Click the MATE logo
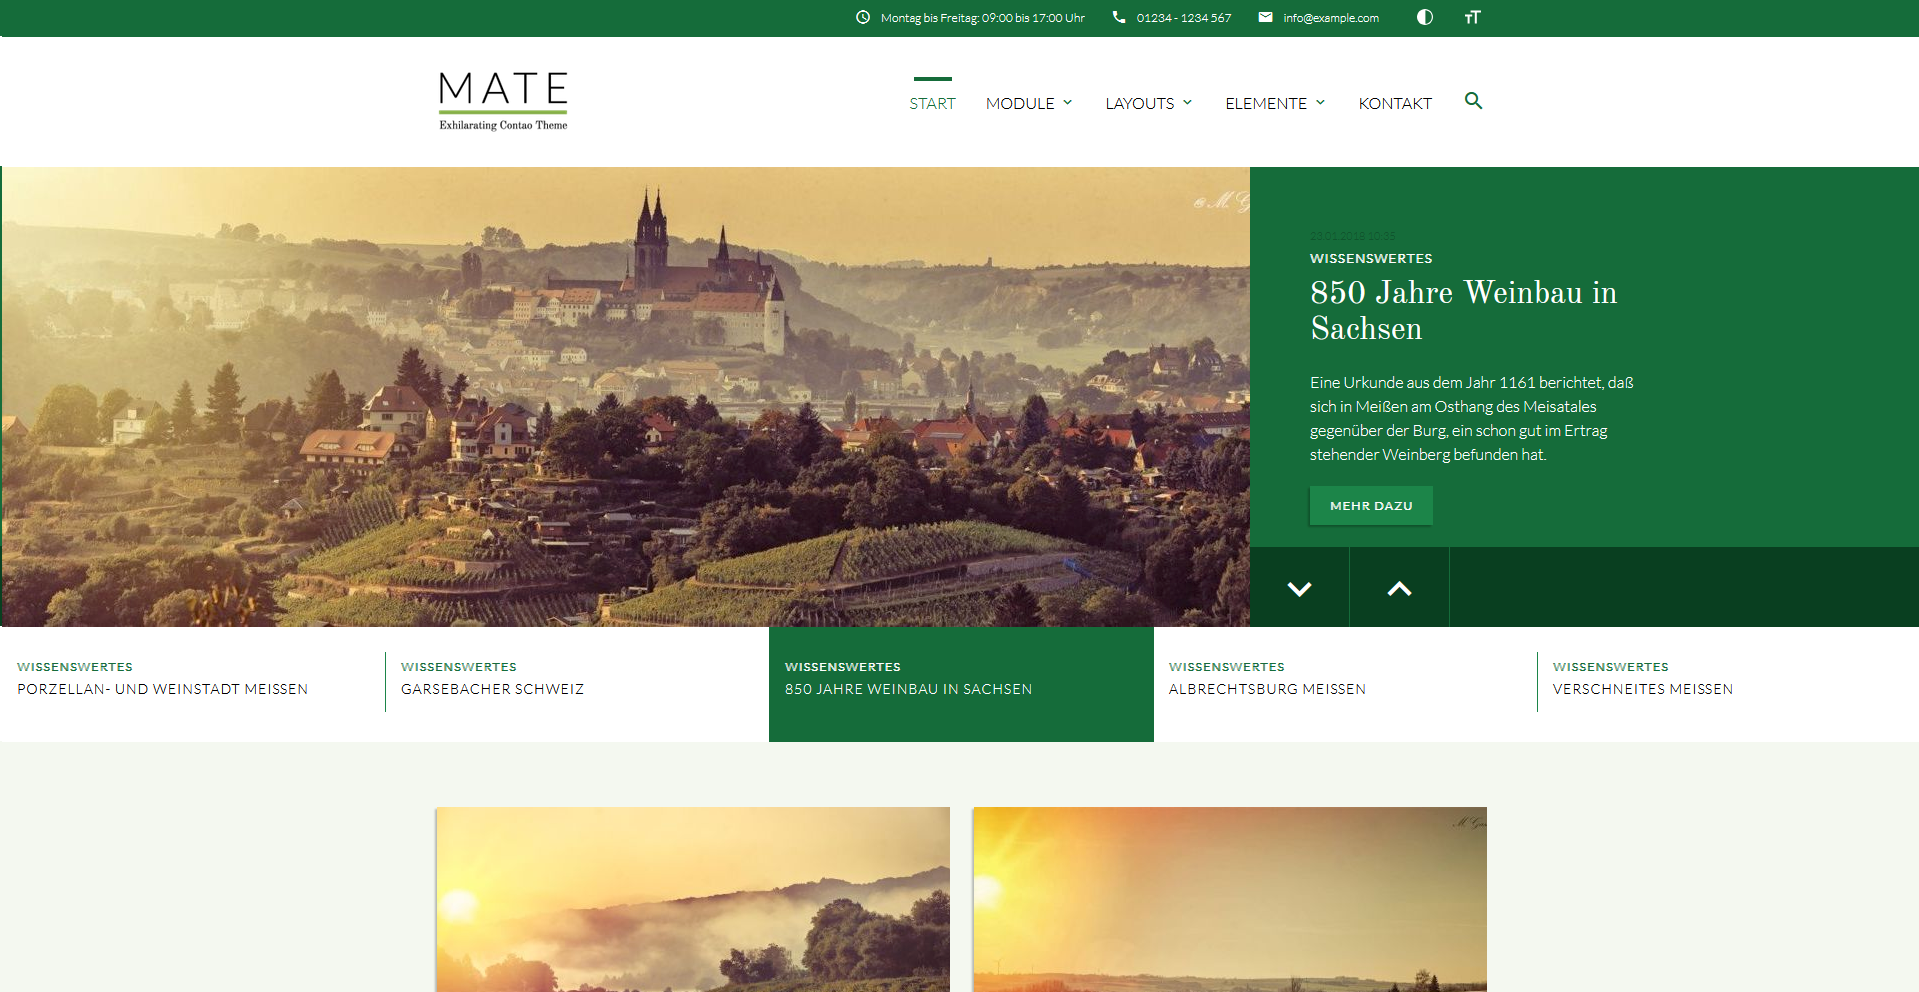This screenshot has width=1919, height=992. click(502, 100)
